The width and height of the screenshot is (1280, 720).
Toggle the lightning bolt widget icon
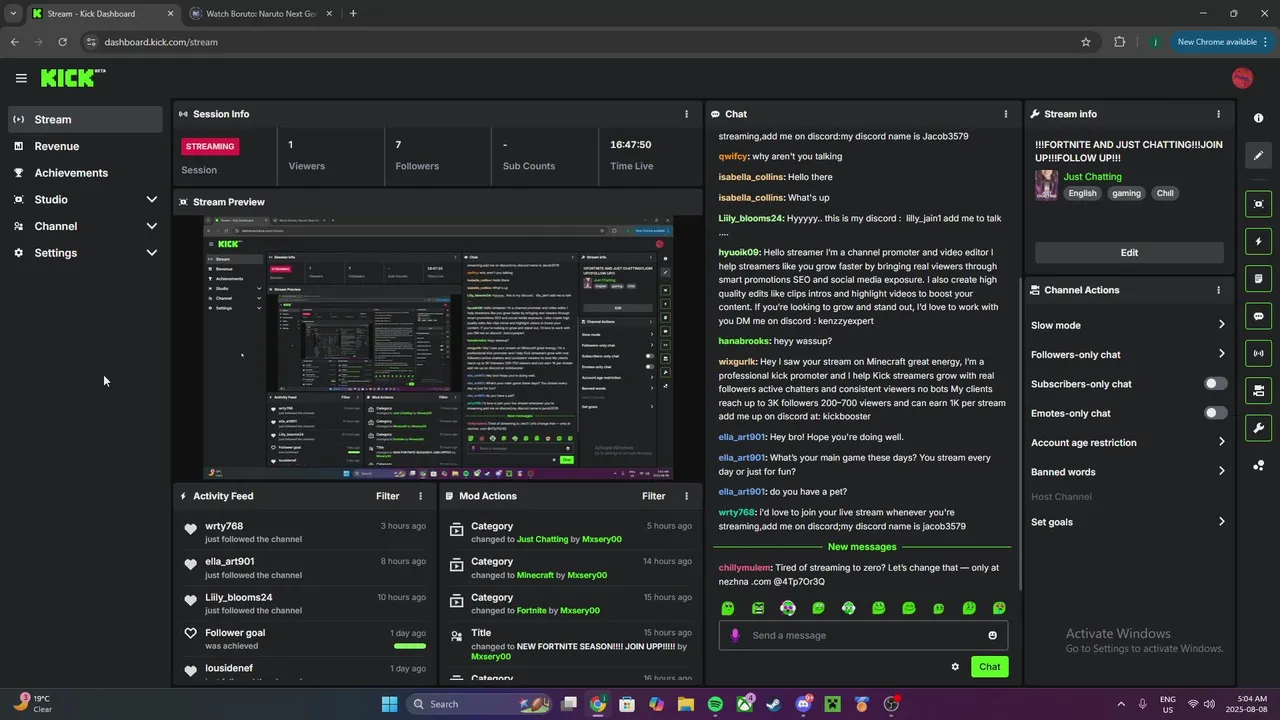1258,242
